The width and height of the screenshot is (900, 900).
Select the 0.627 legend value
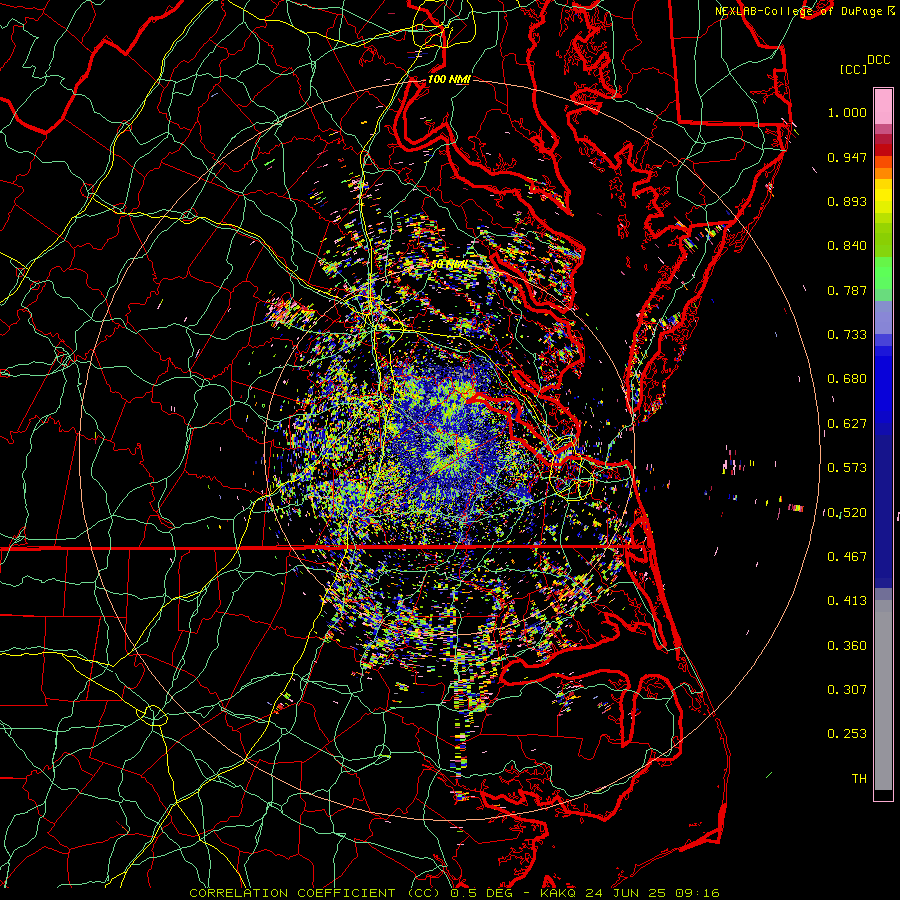point(847,424)
